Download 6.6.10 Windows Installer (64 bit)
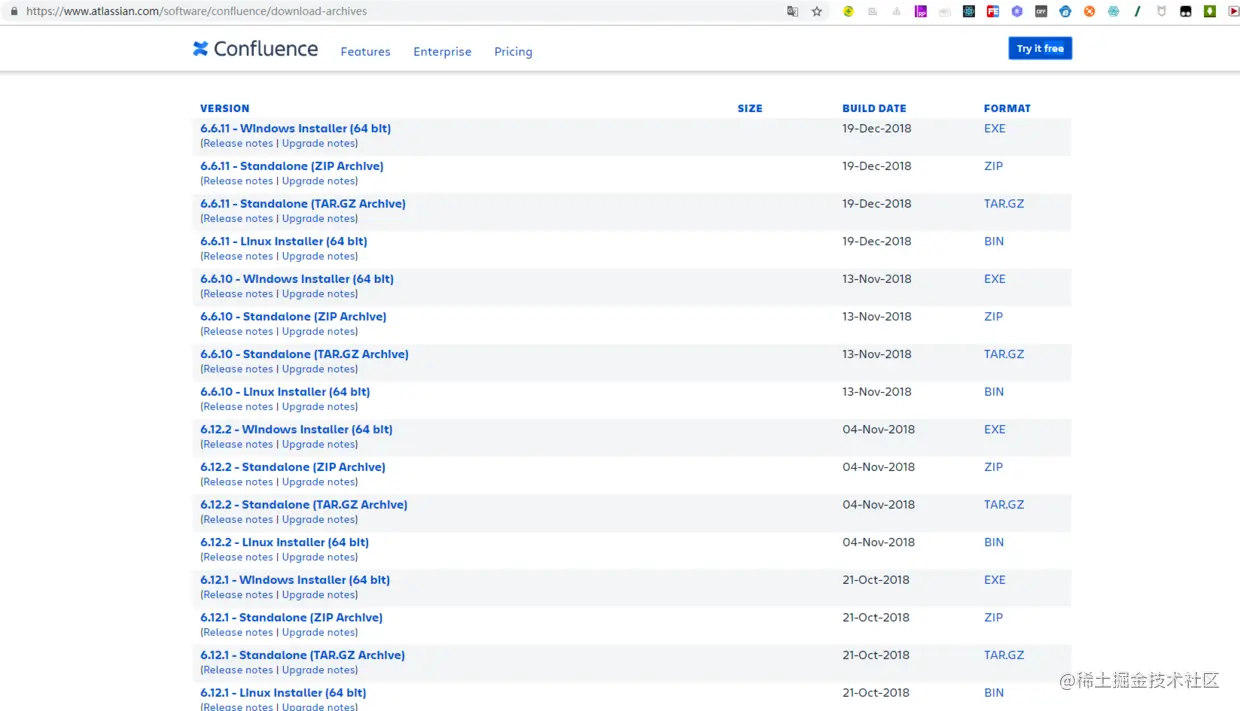Viewport: 1240px width, 711px height. pos(297,279)
